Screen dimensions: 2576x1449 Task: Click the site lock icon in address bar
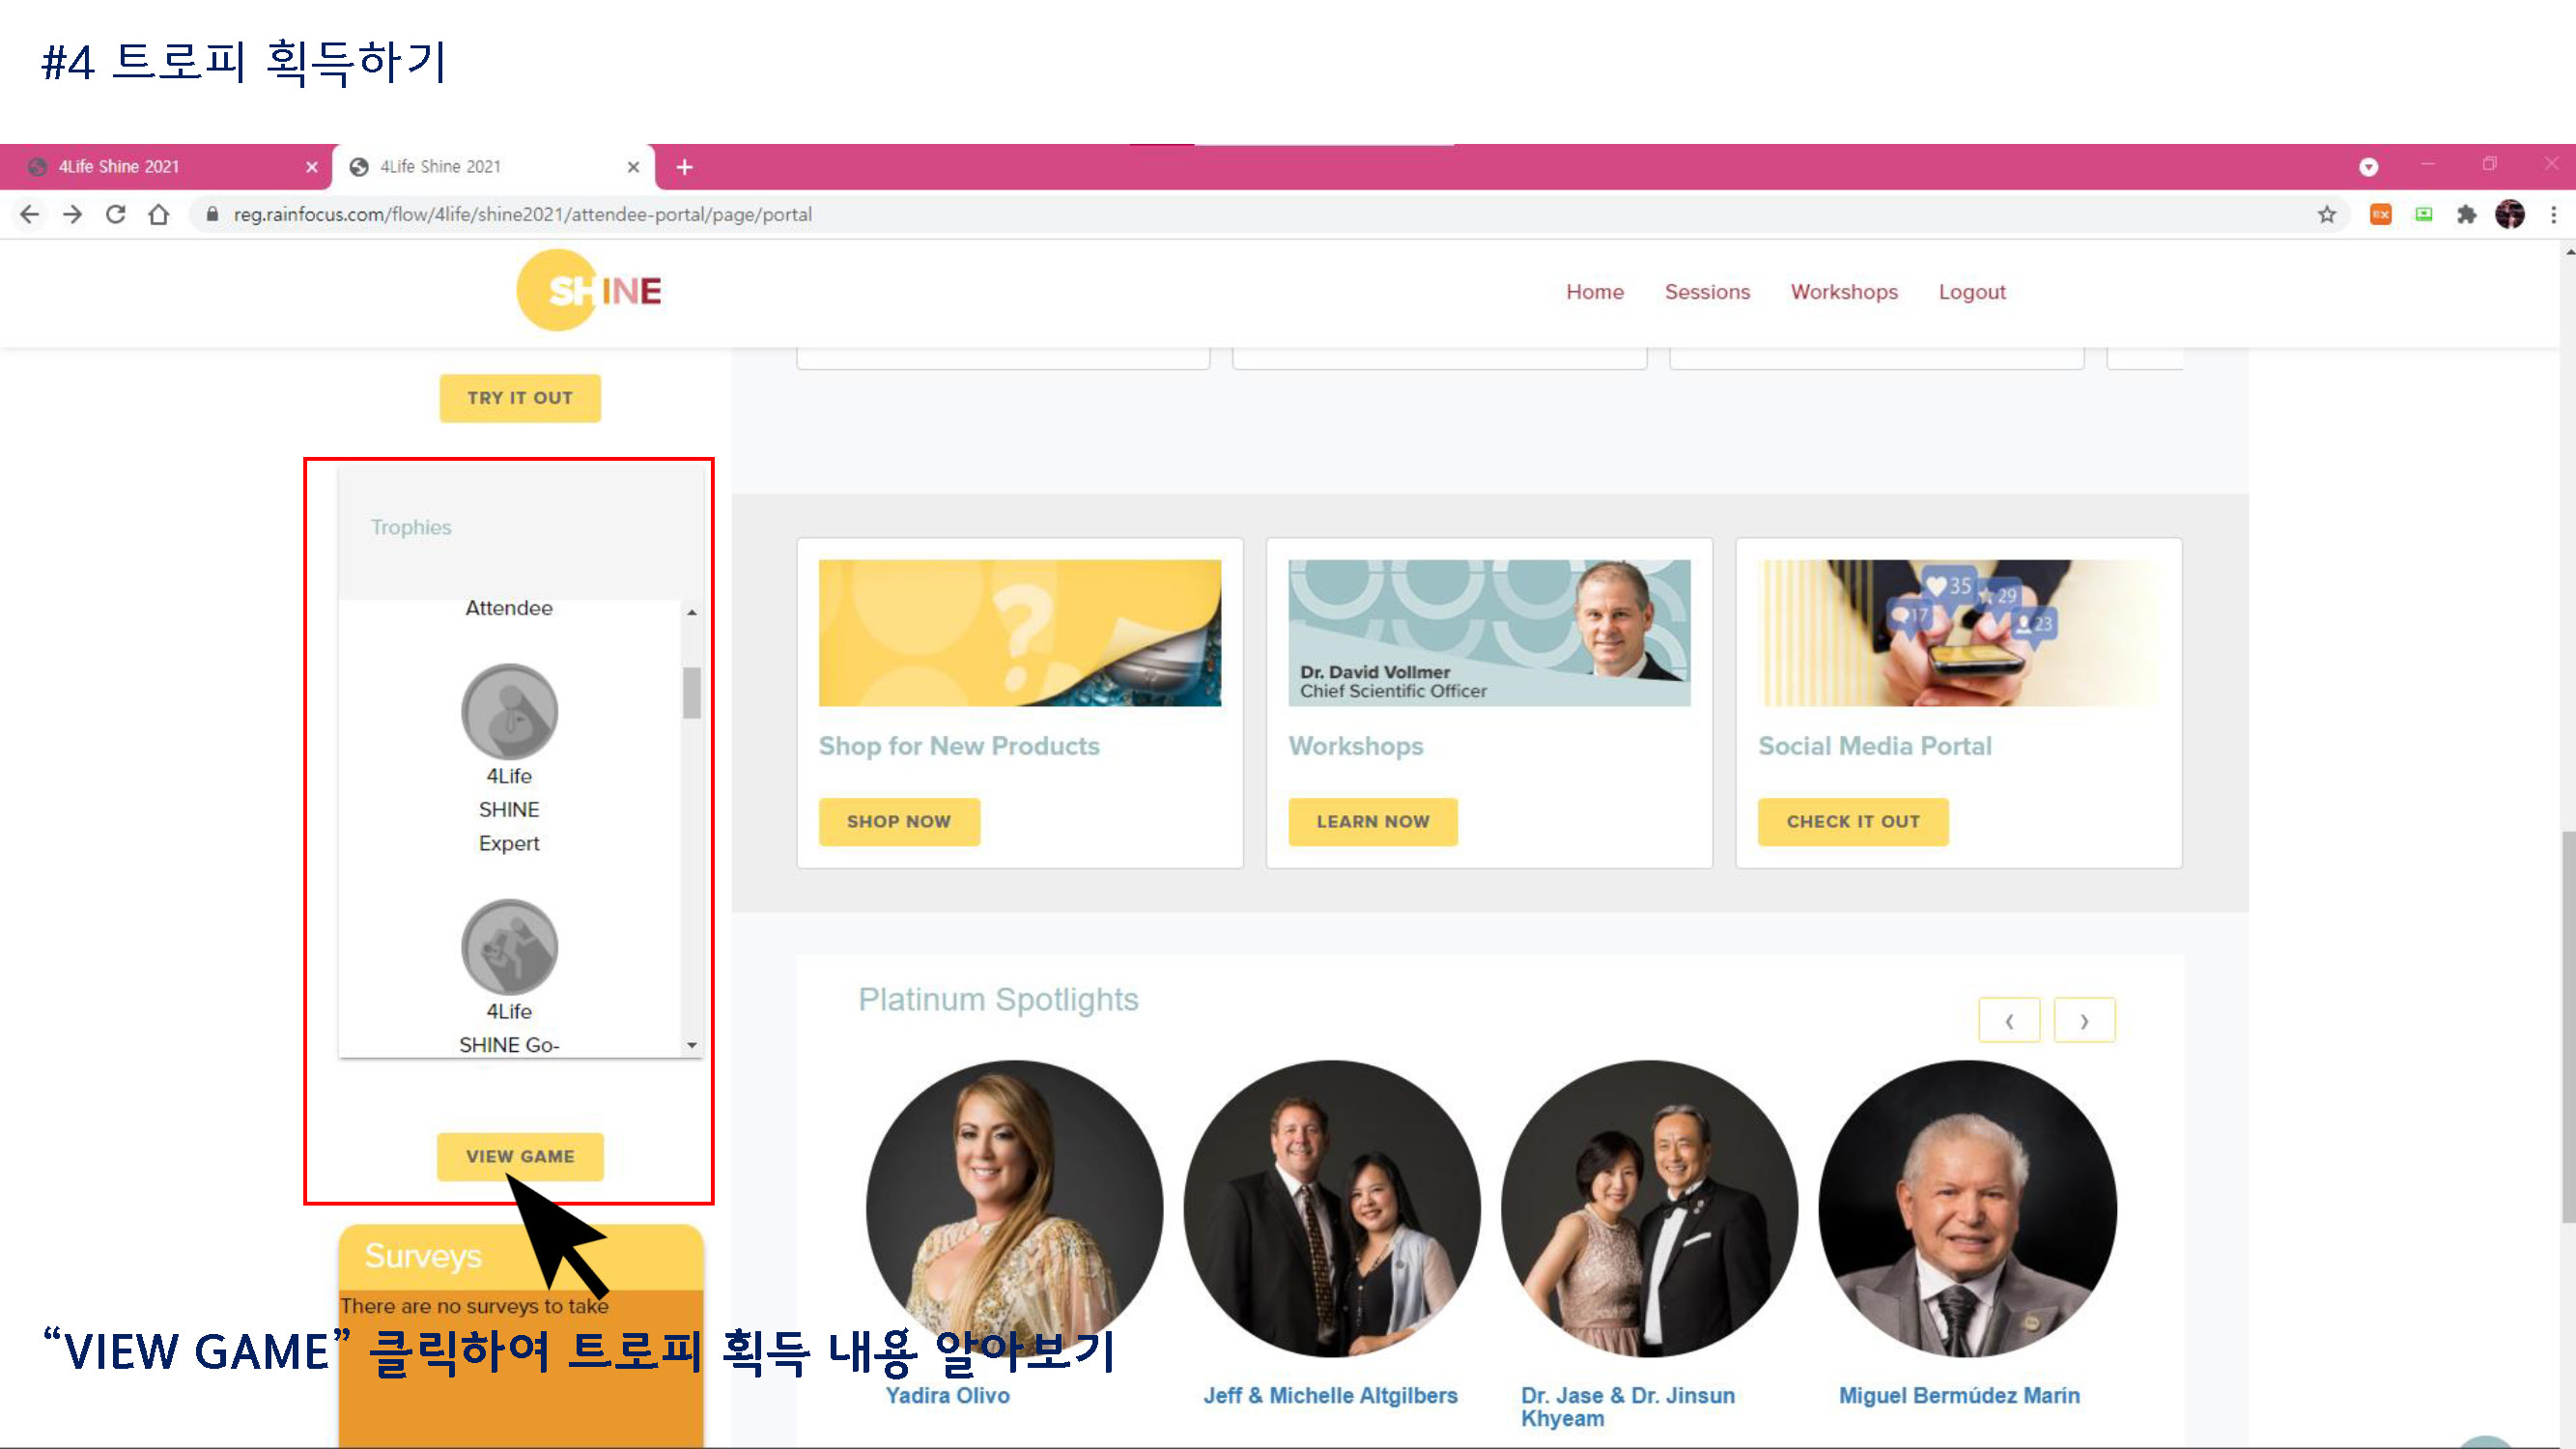coord(211,214)
